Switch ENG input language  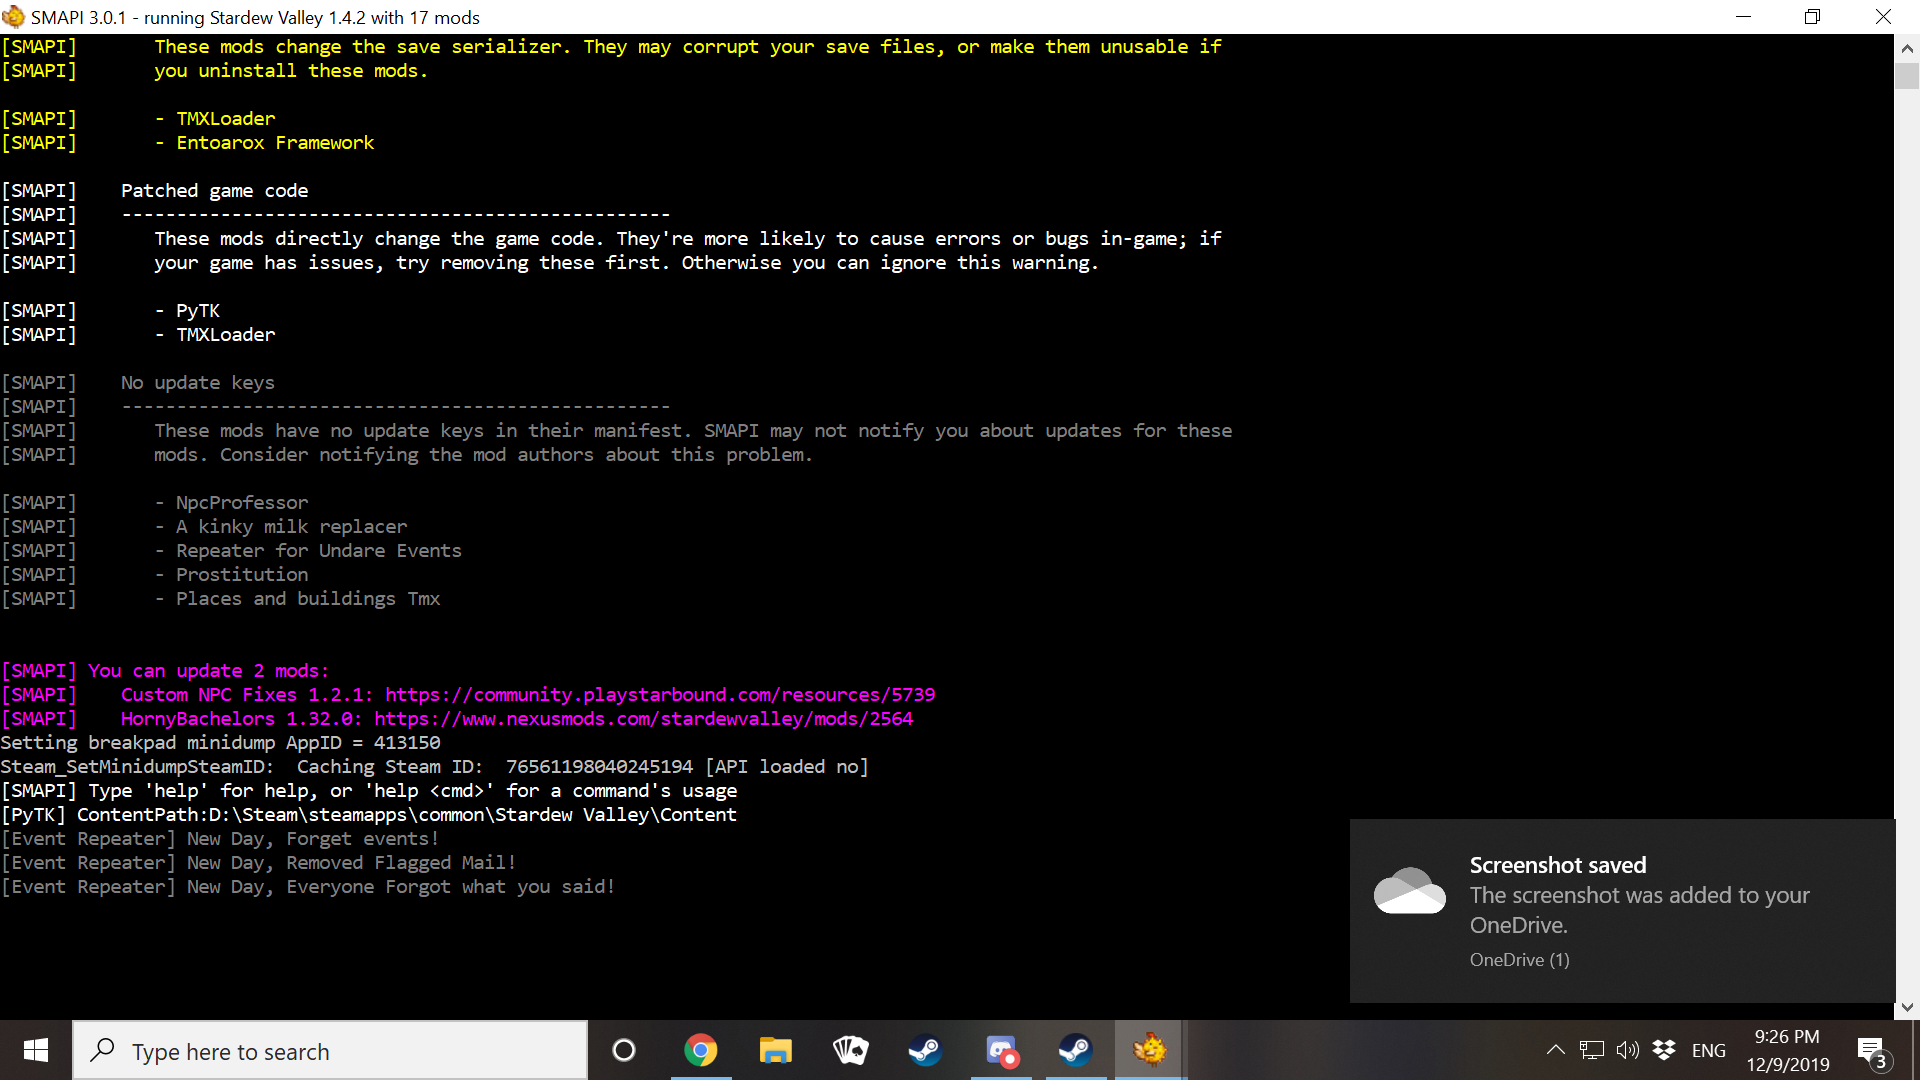tap(1708, 1050)
